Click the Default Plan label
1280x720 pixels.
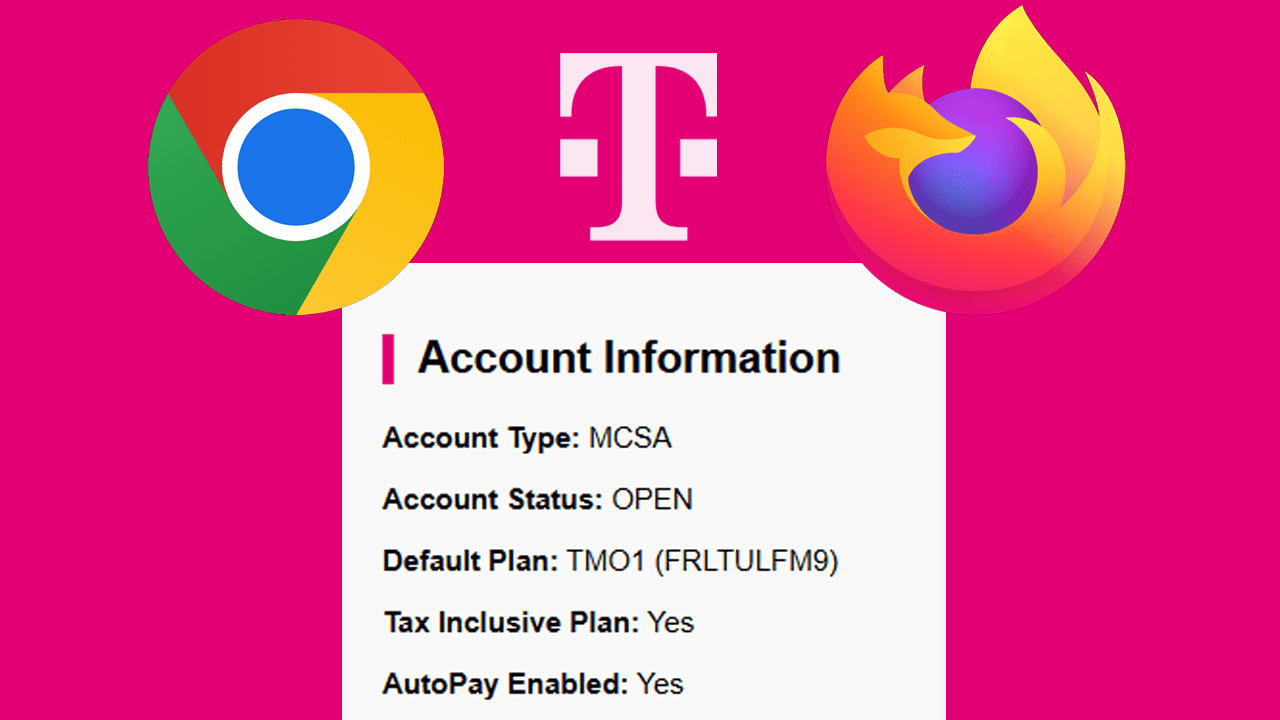tap(470, 561)
